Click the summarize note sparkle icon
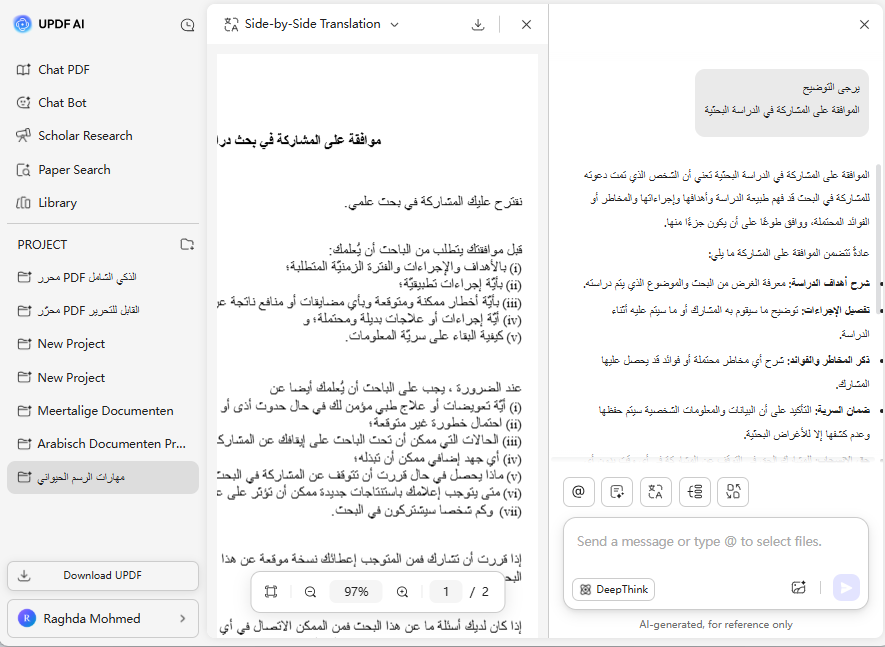The width and height of the screenshot is (885, 647). tap(617, 492)
